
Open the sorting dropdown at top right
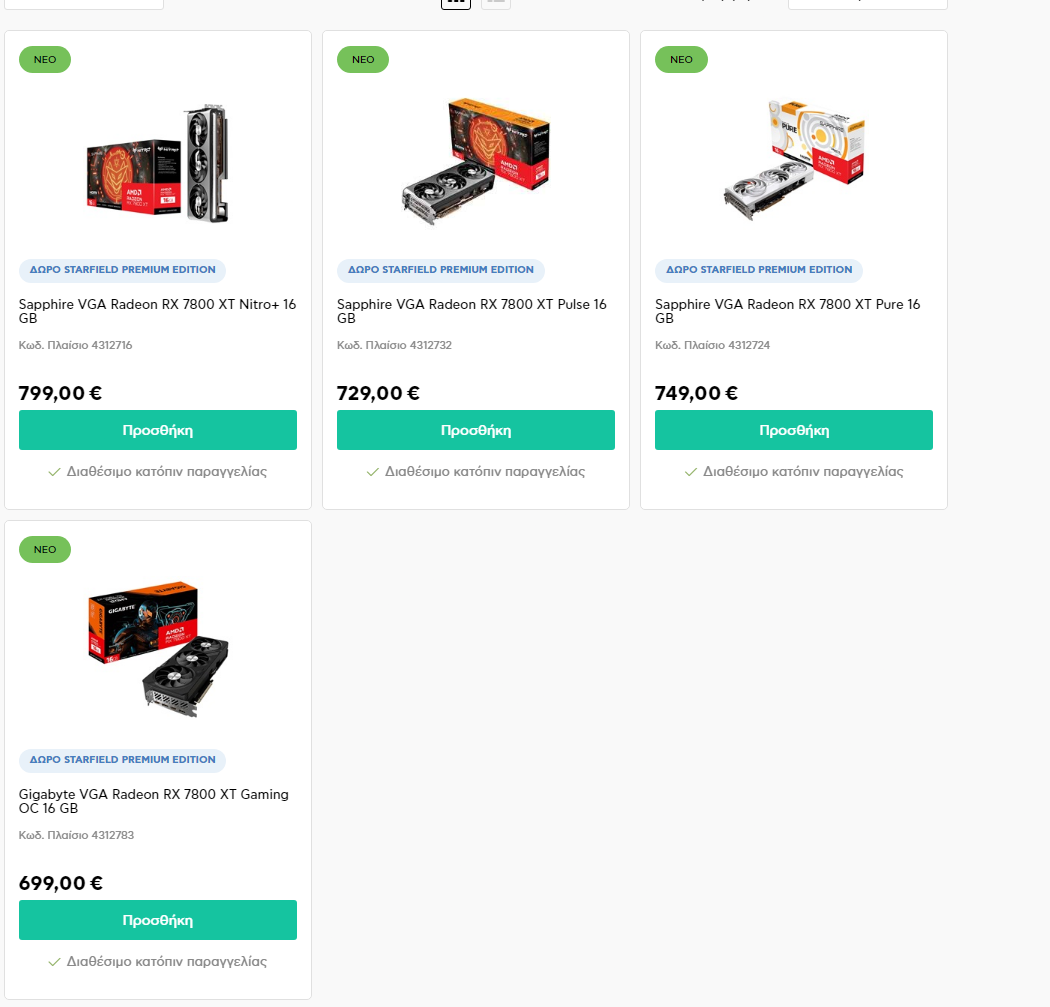point(867,3)
